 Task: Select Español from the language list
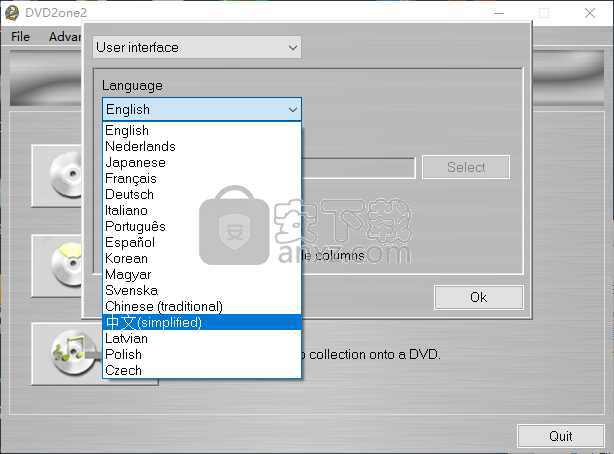[x=202, y=242]
